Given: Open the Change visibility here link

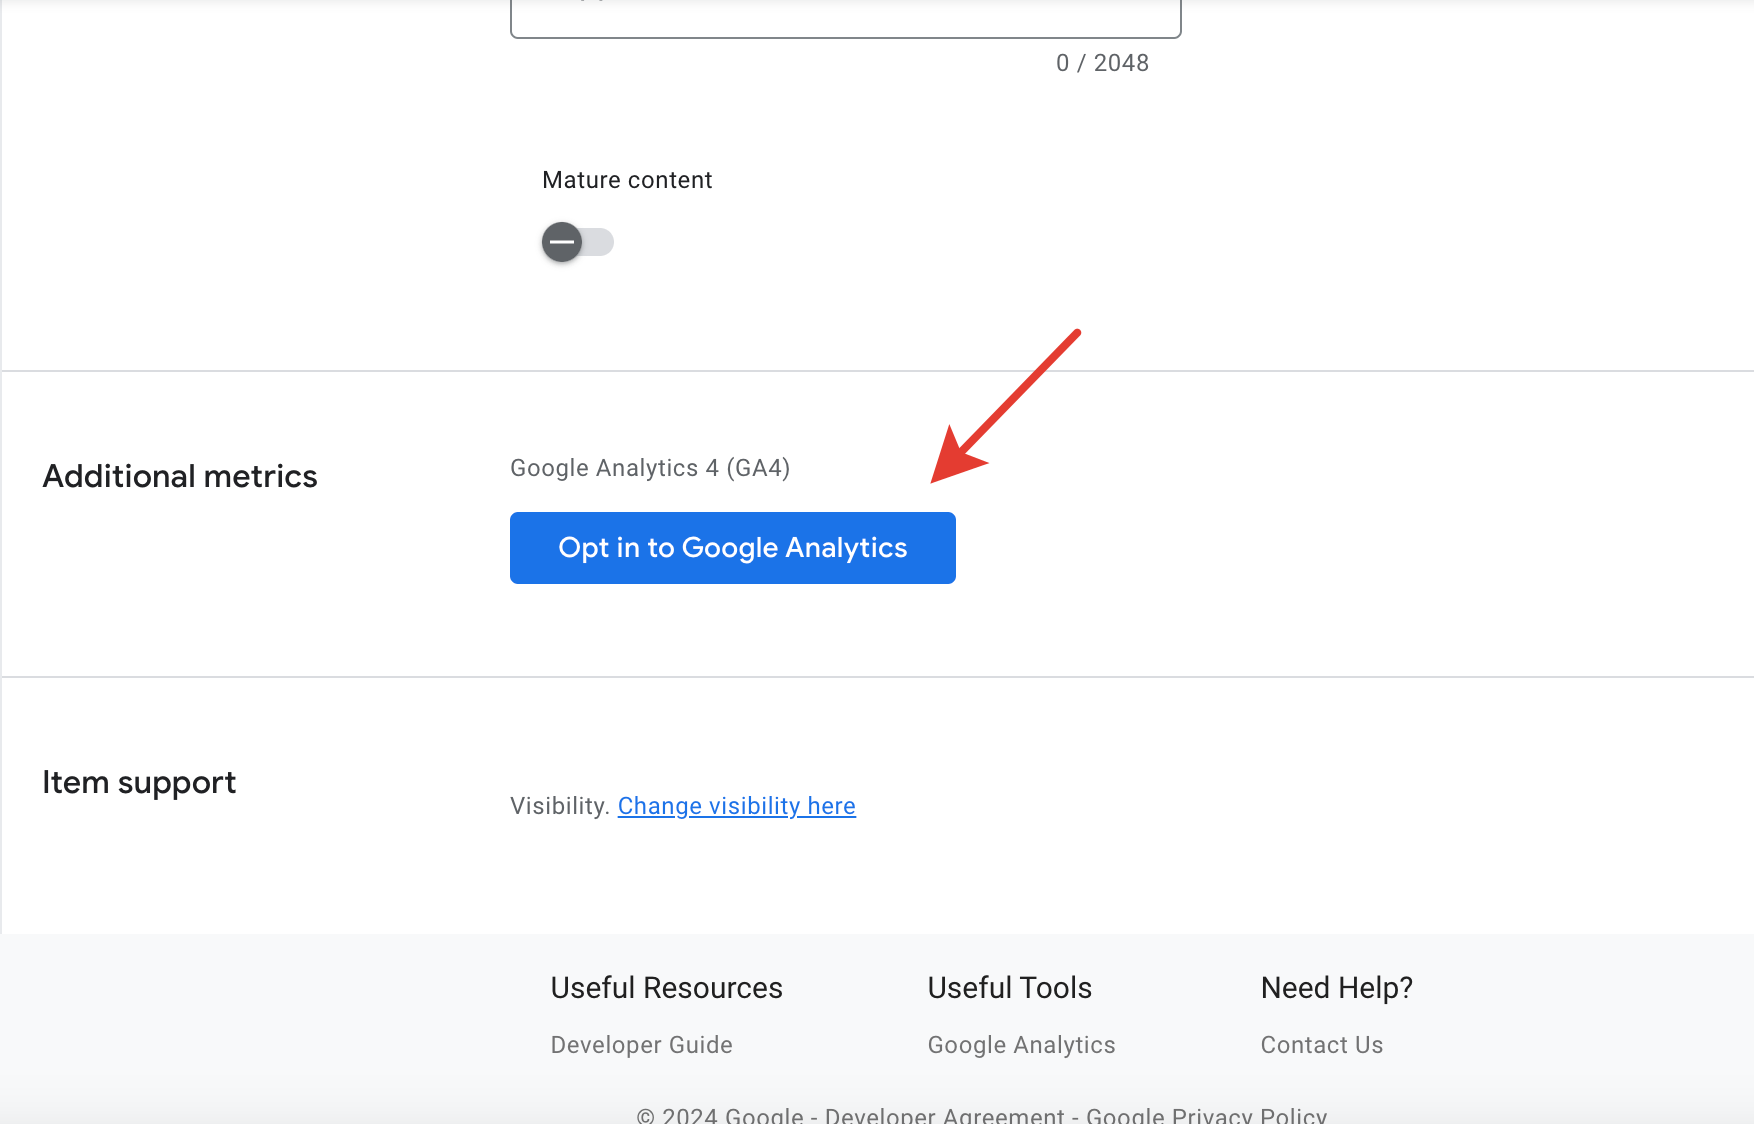Looking at the screenshot, I should (x=736, y=806).
